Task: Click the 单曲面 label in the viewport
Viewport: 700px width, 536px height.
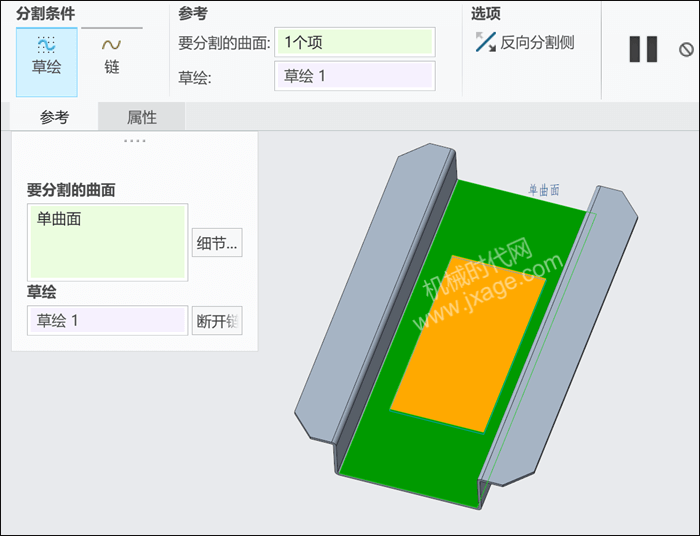Action: pyautogui.click(x=544, y=190)
